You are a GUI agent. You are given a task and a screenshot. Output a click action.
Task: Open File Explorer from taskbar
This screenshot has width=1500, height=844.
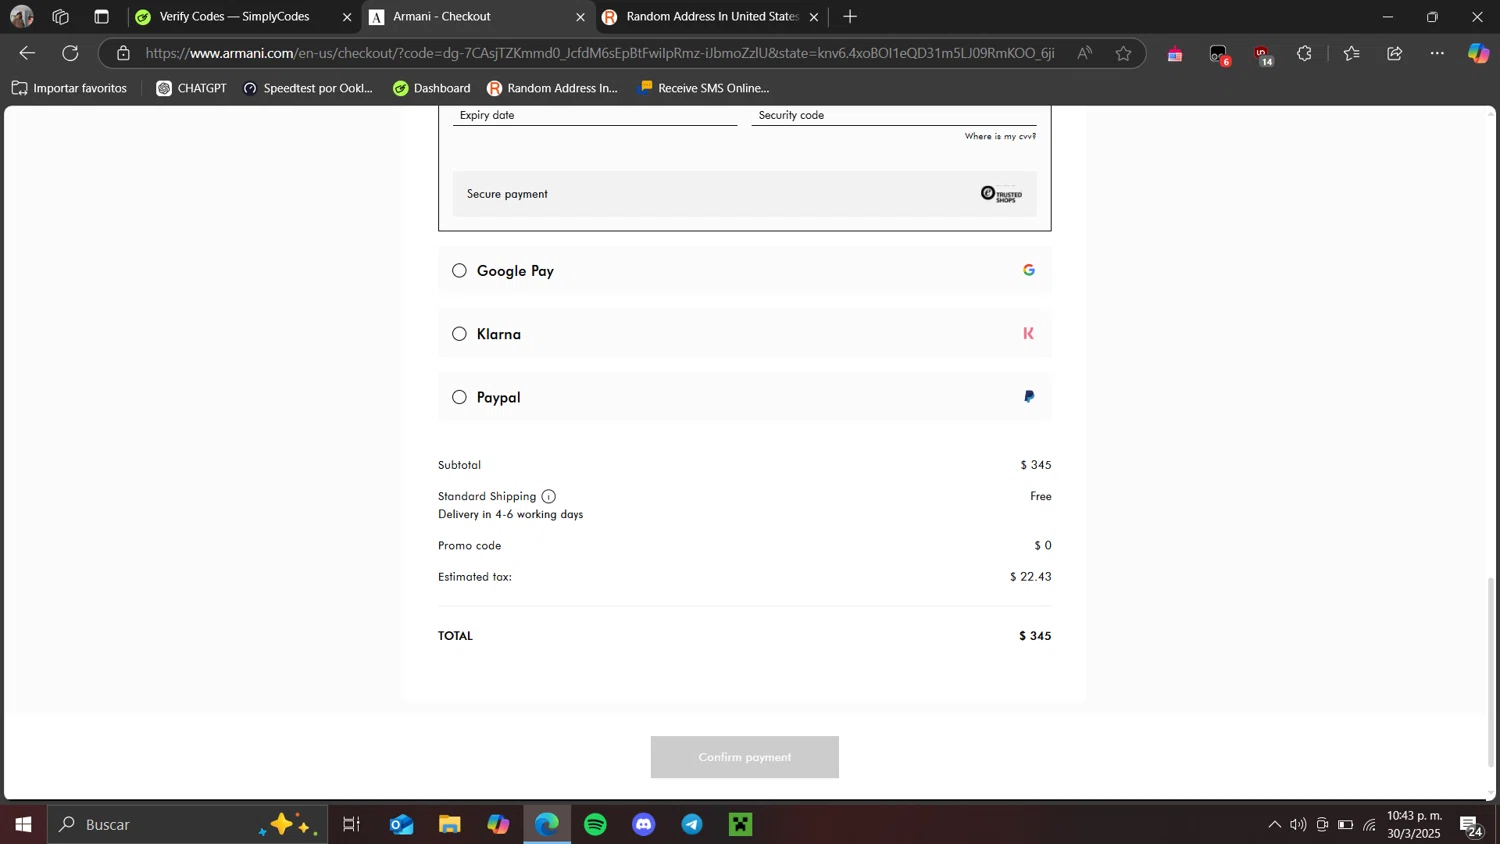coord(450,824)
